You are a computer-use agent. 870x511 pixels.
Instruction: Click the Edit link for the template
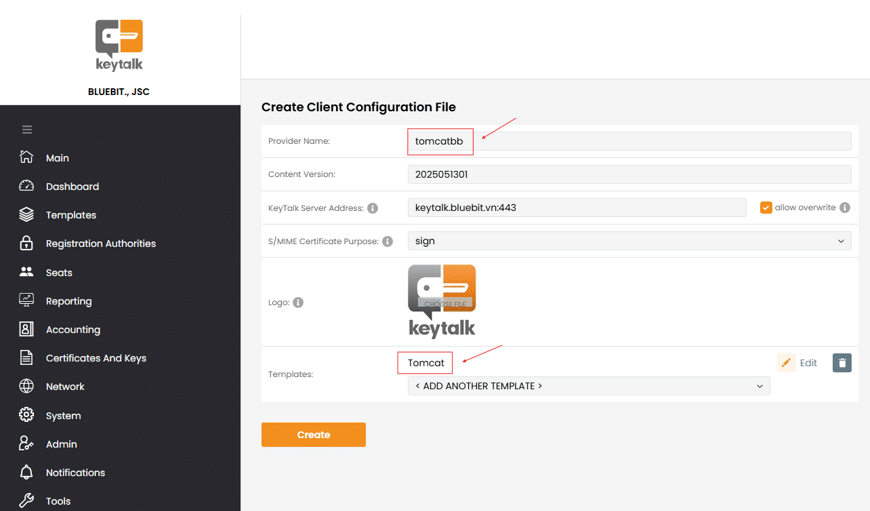coord(808,363)
